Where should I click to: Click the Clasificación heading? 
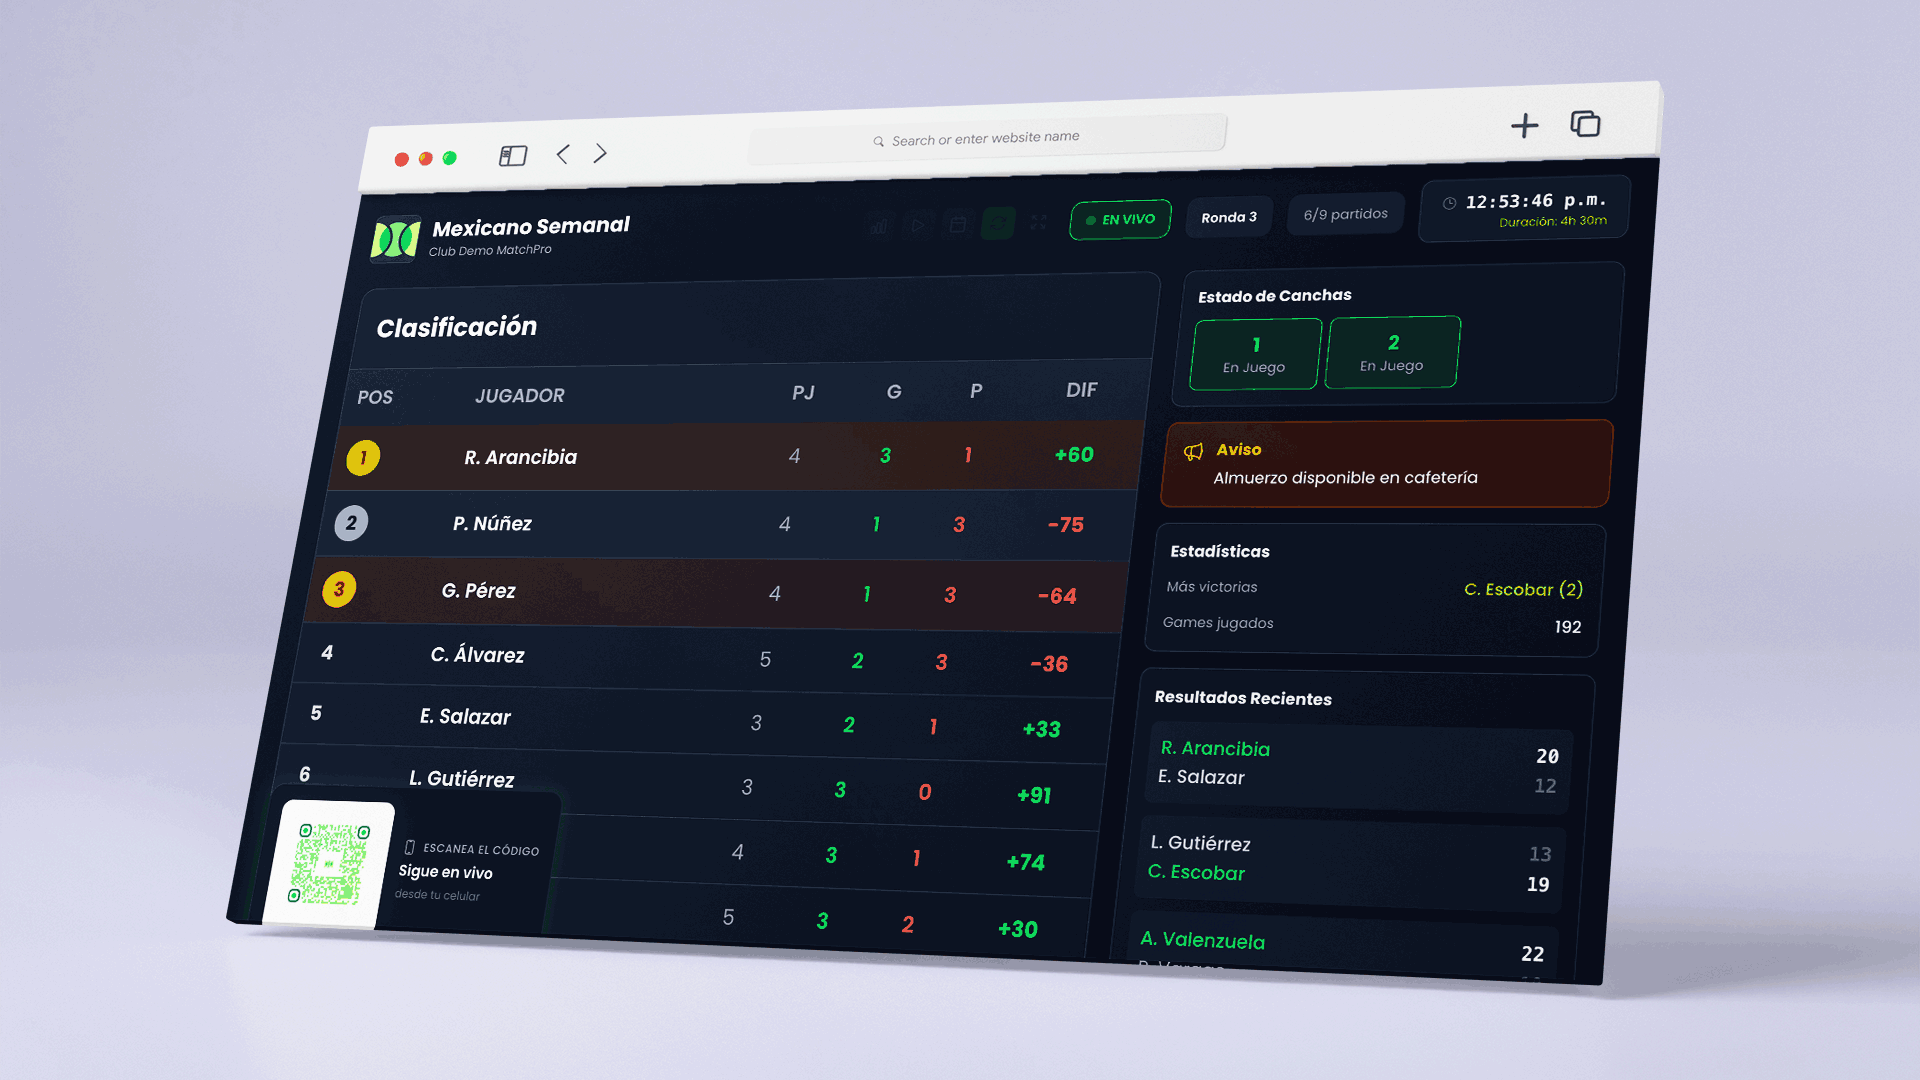[x=457, y=327]
